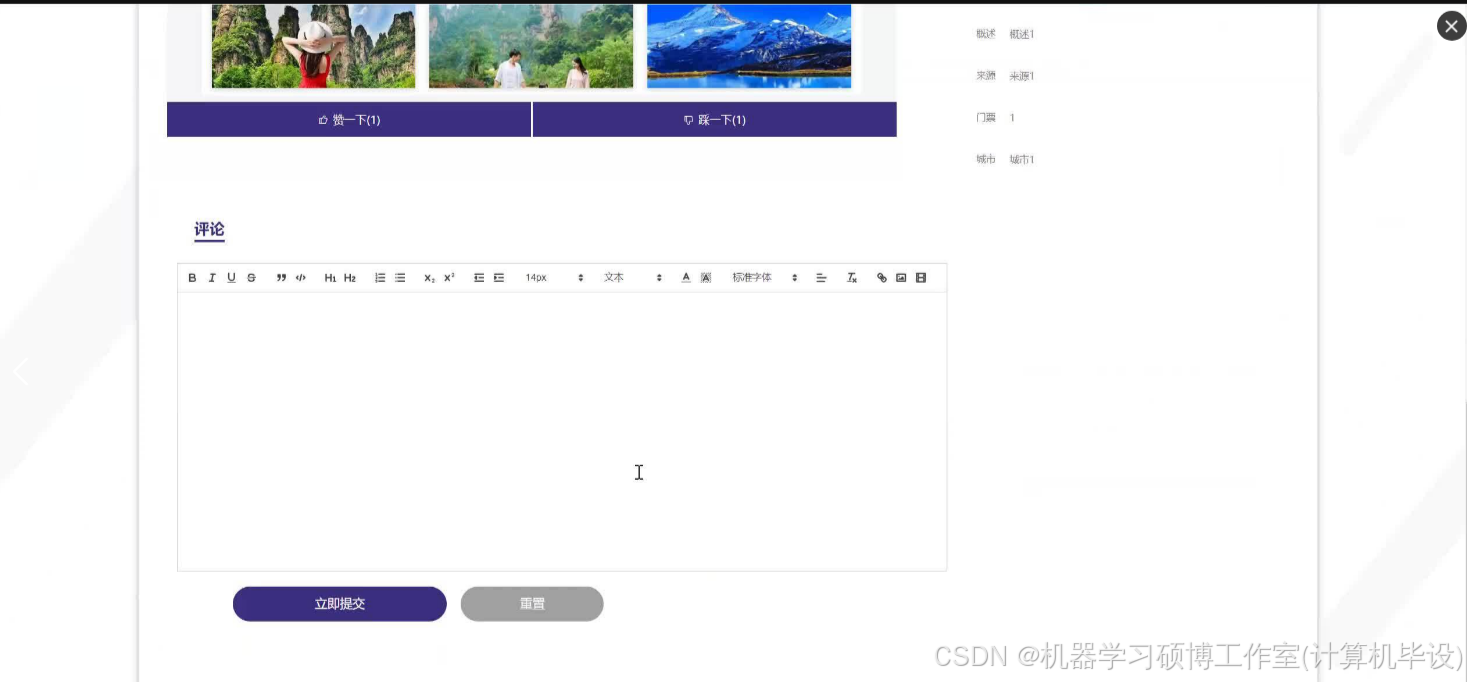The height and width of the screenshot is (682, 1467).
Task: Toggle strikethrough formatting in comment editor
Action: (251, 278)
